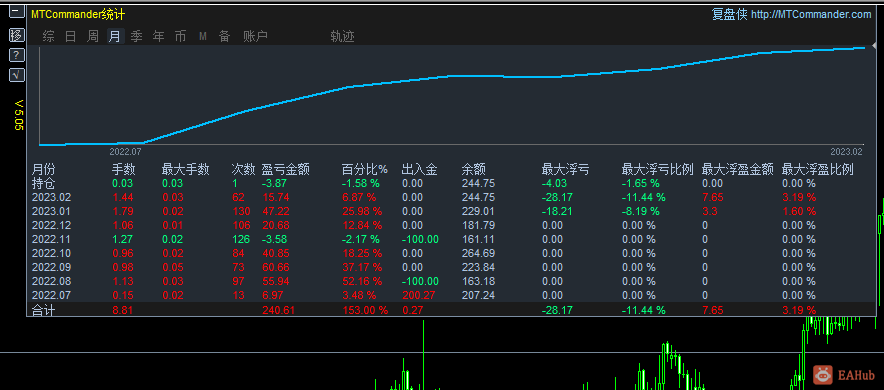Click the 最大手数 column header

[x=185, y=170]
